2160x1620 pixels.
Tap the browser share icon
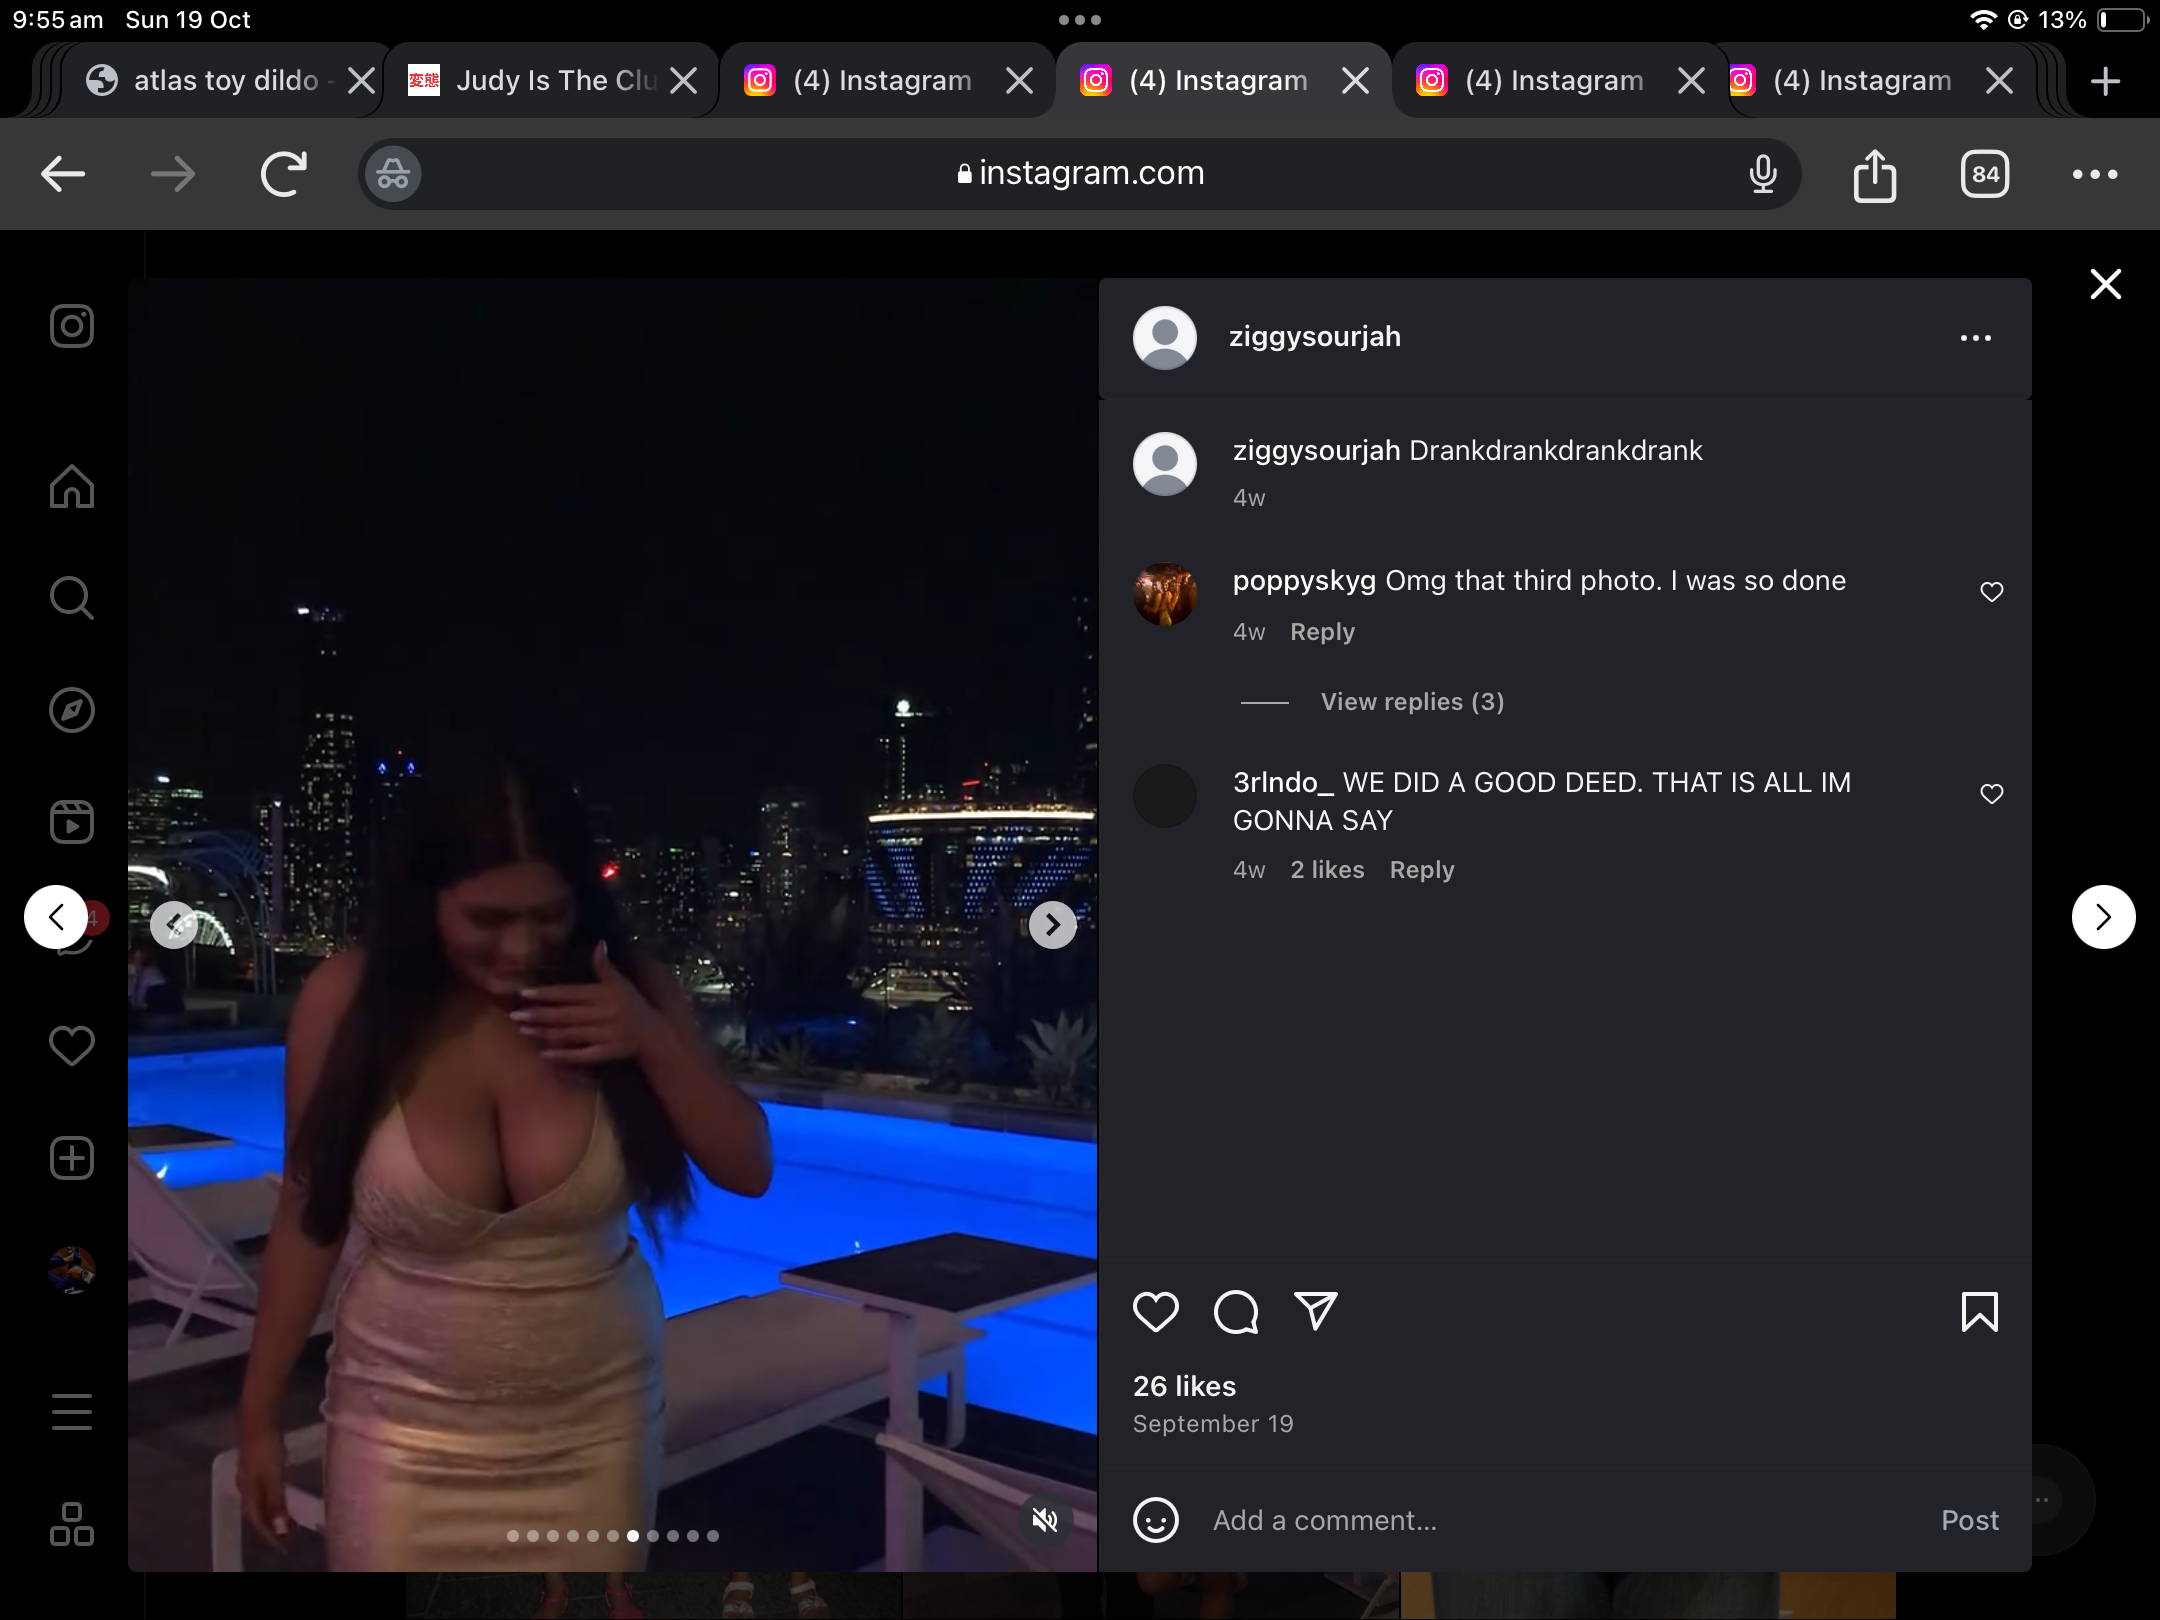point(1874,175)
